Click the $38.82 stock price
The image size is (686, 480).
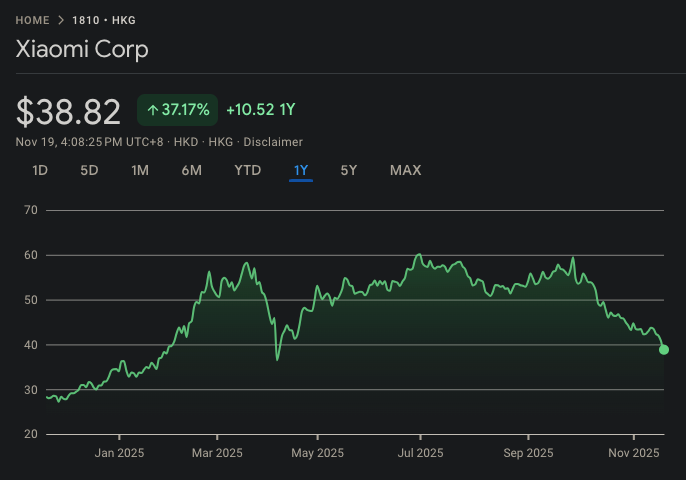point(68,111)
